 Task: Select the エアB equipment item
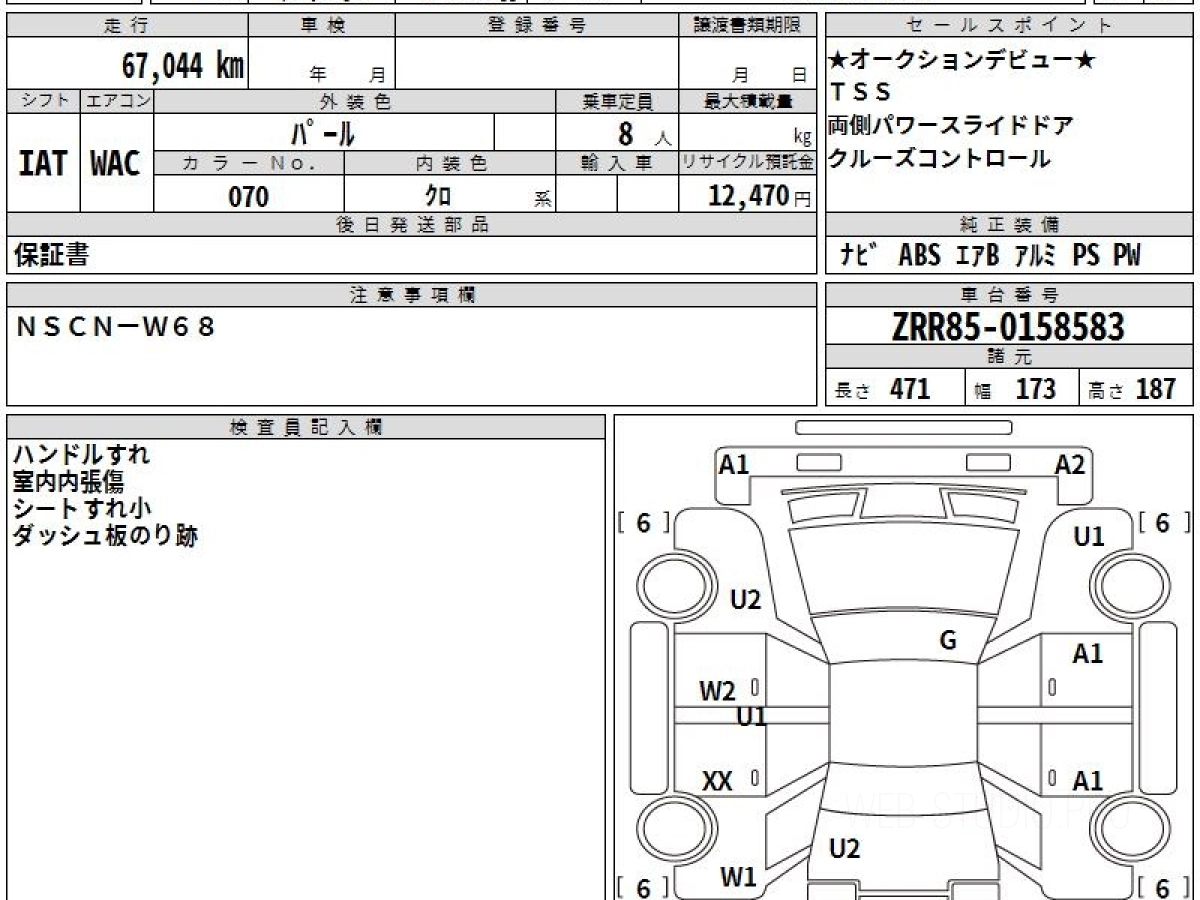pos(976,256)
